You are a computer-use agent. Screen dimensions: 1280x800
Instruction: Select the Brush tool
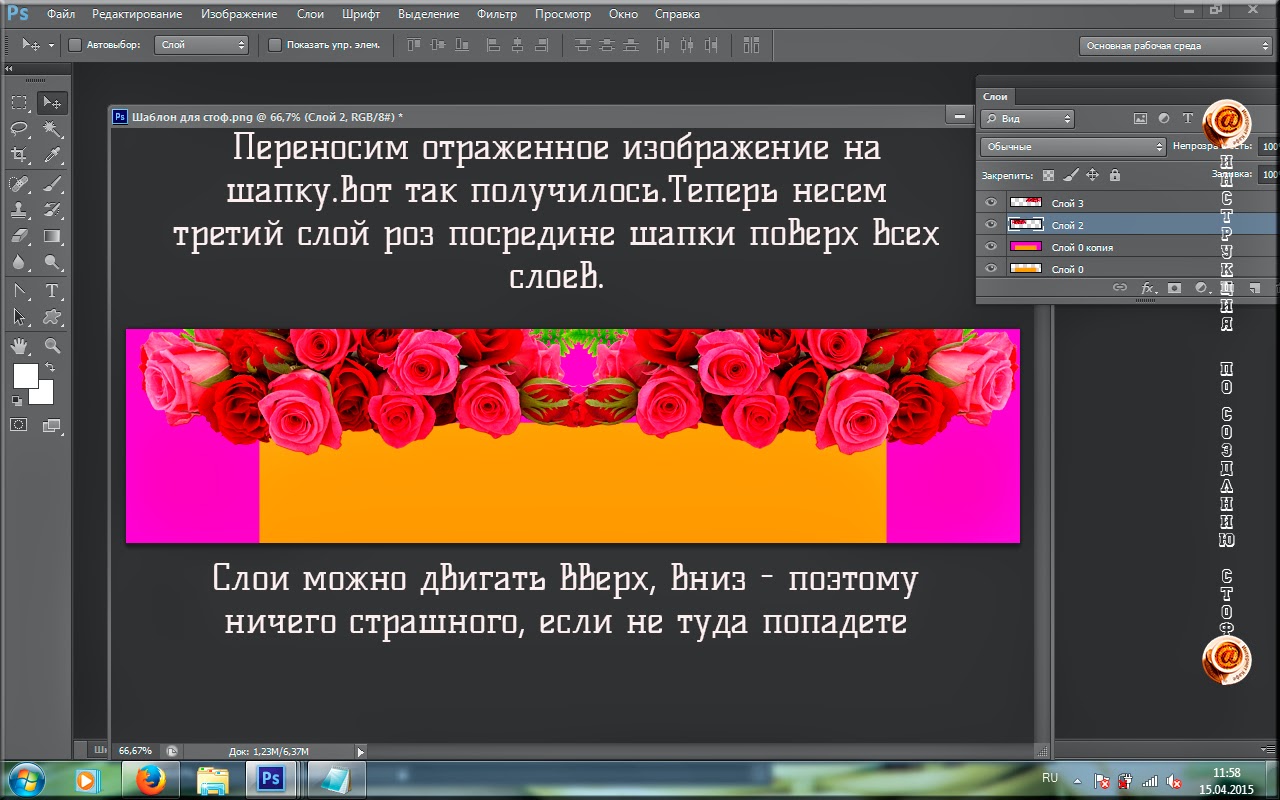52,184
